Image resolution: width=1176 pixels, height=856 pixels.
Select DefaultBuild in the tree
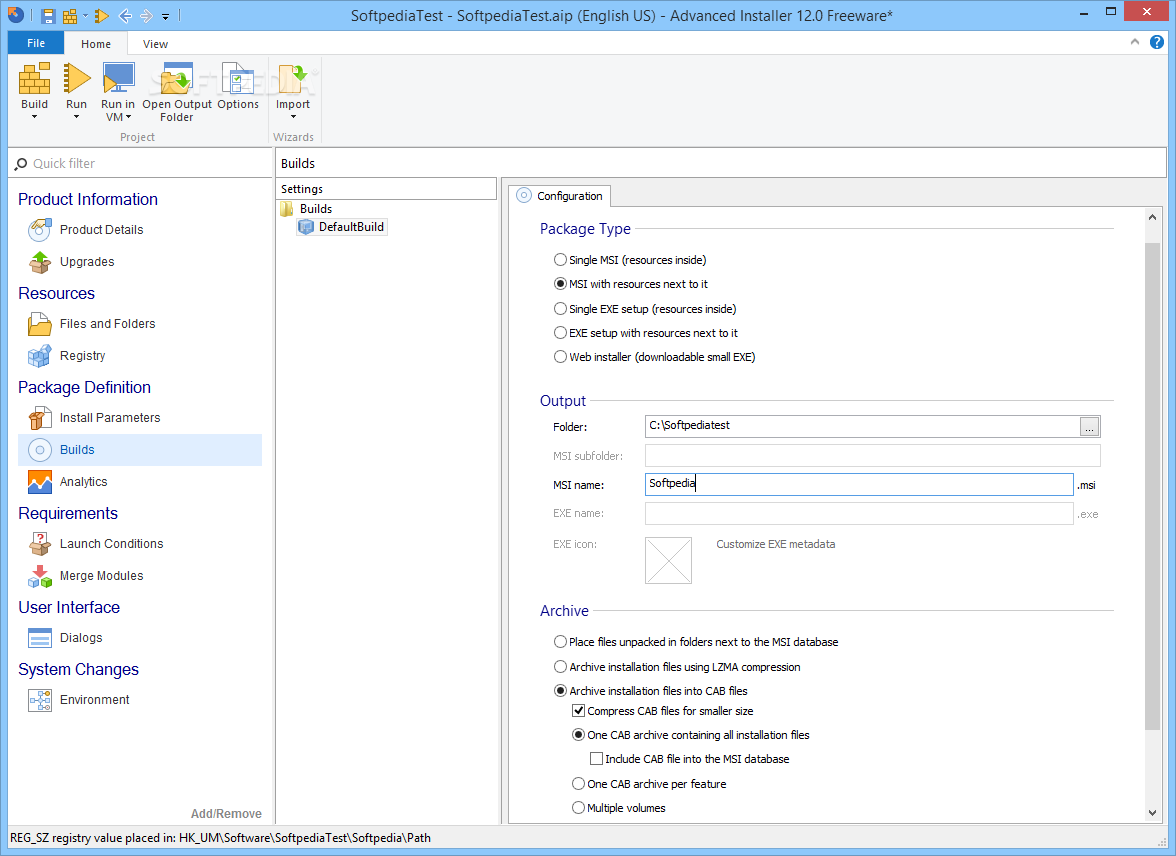[x=342, y=227]
